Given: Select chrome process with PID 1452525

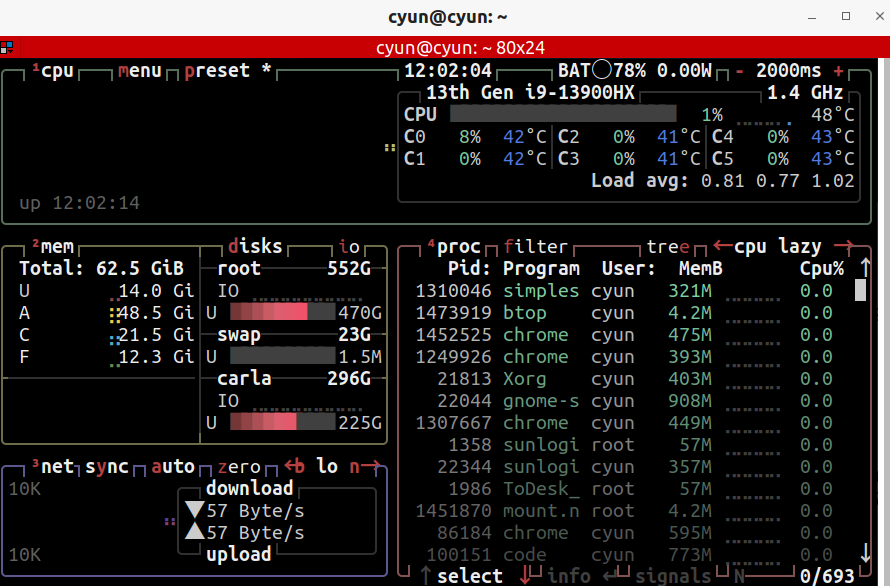Looking at the screenshot, I should (624, 335).
